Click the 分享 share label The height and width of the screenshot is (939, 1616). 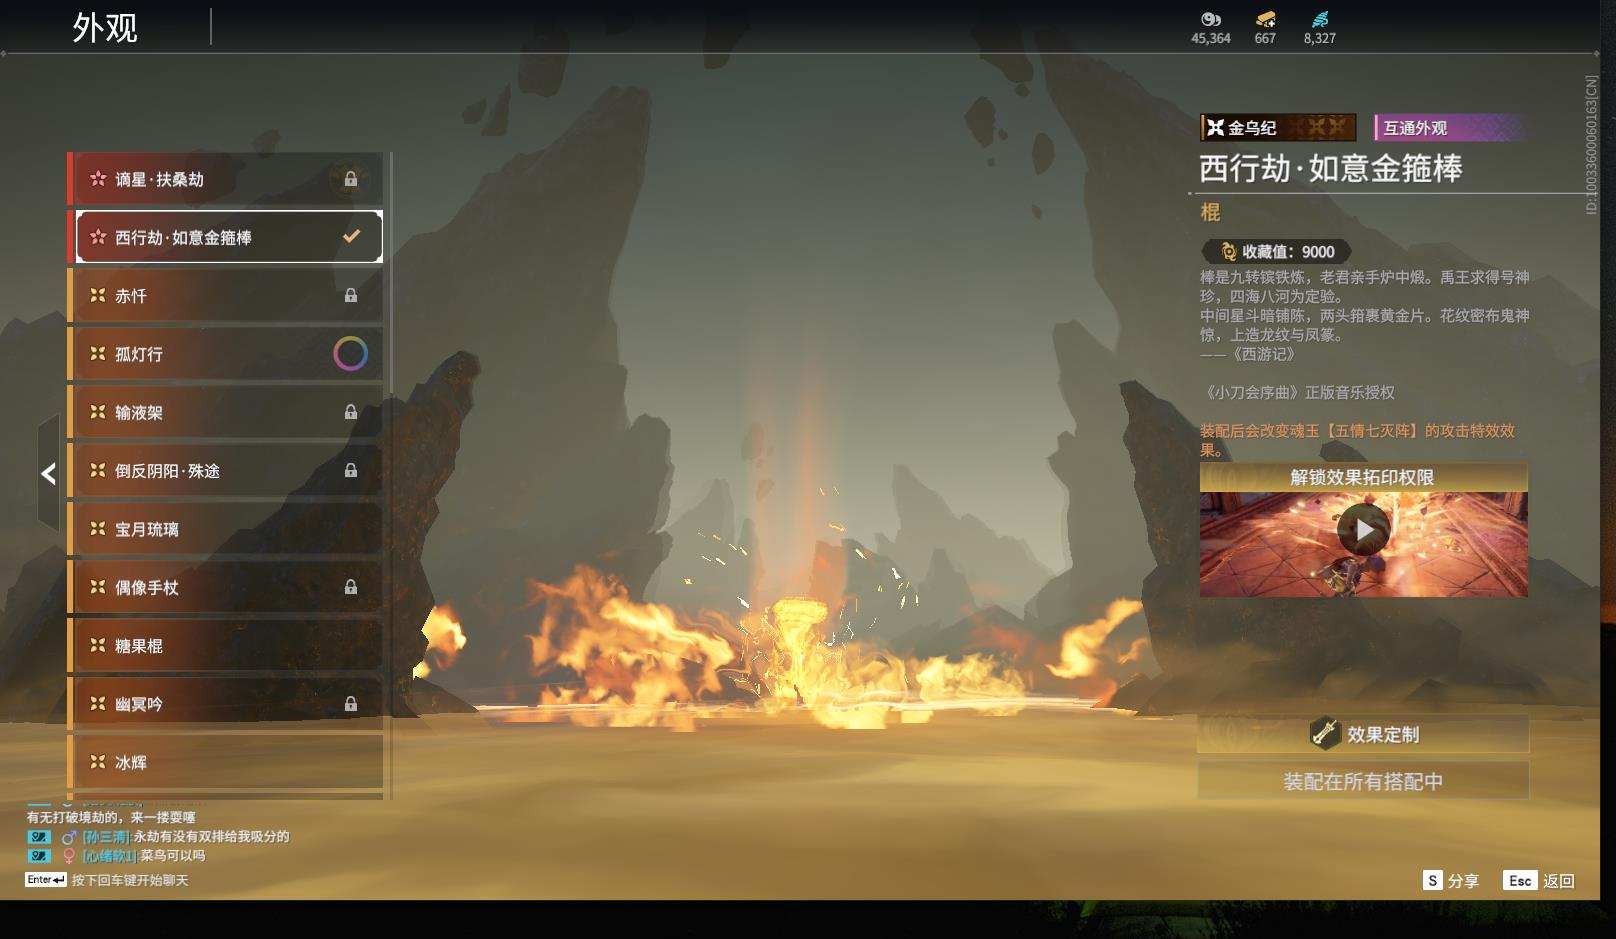pos(1463,881)
